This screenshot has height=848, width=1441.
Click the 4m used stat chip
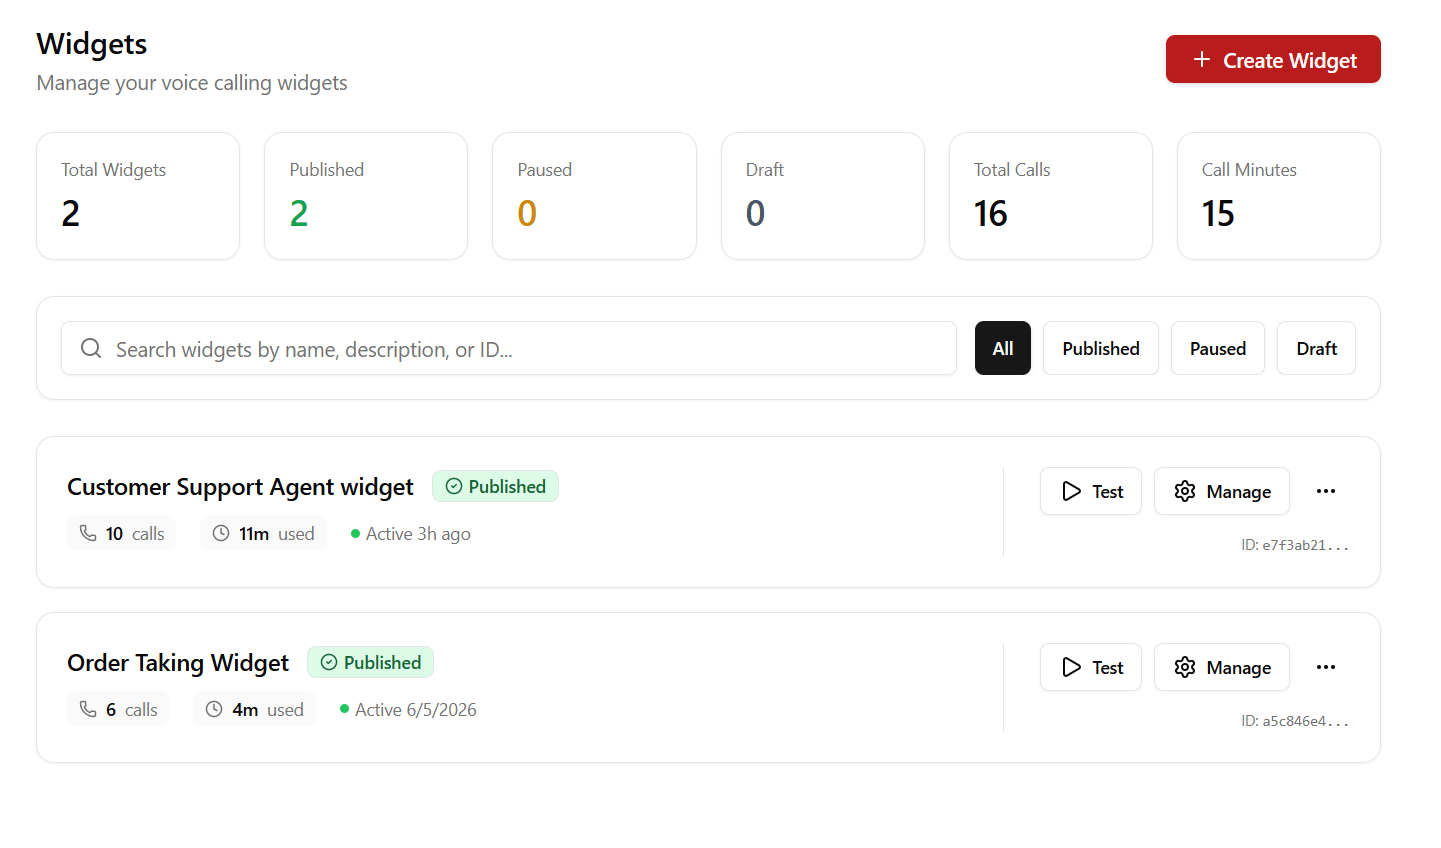pos(254,709)
